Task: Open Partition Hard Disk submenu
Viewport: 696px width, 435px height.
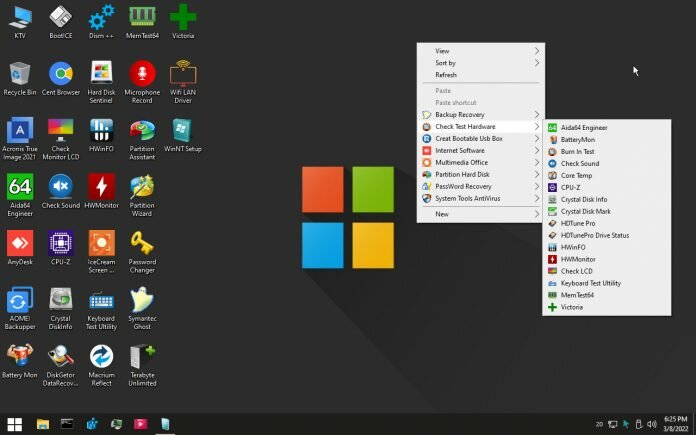Action: click(481, 174)
